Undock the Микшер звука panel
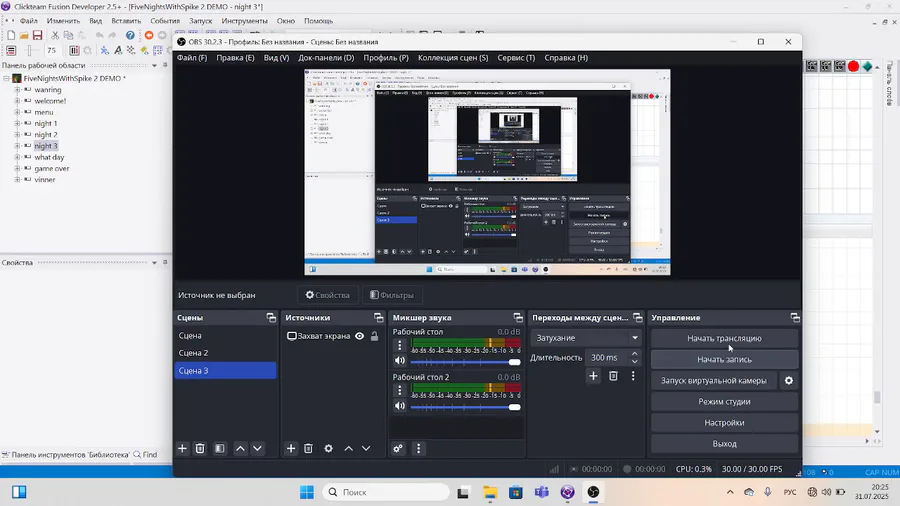Screen dimensions: 900x506 pos(518,318)
